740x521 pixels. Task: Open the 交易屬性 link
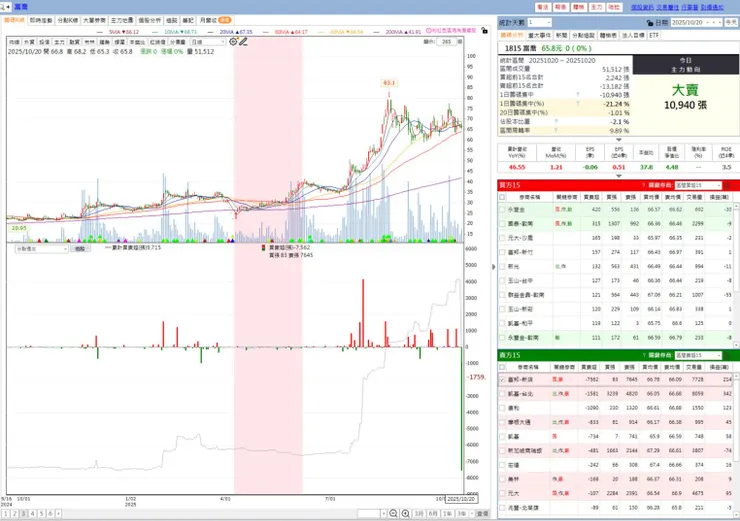coord(667,7)
